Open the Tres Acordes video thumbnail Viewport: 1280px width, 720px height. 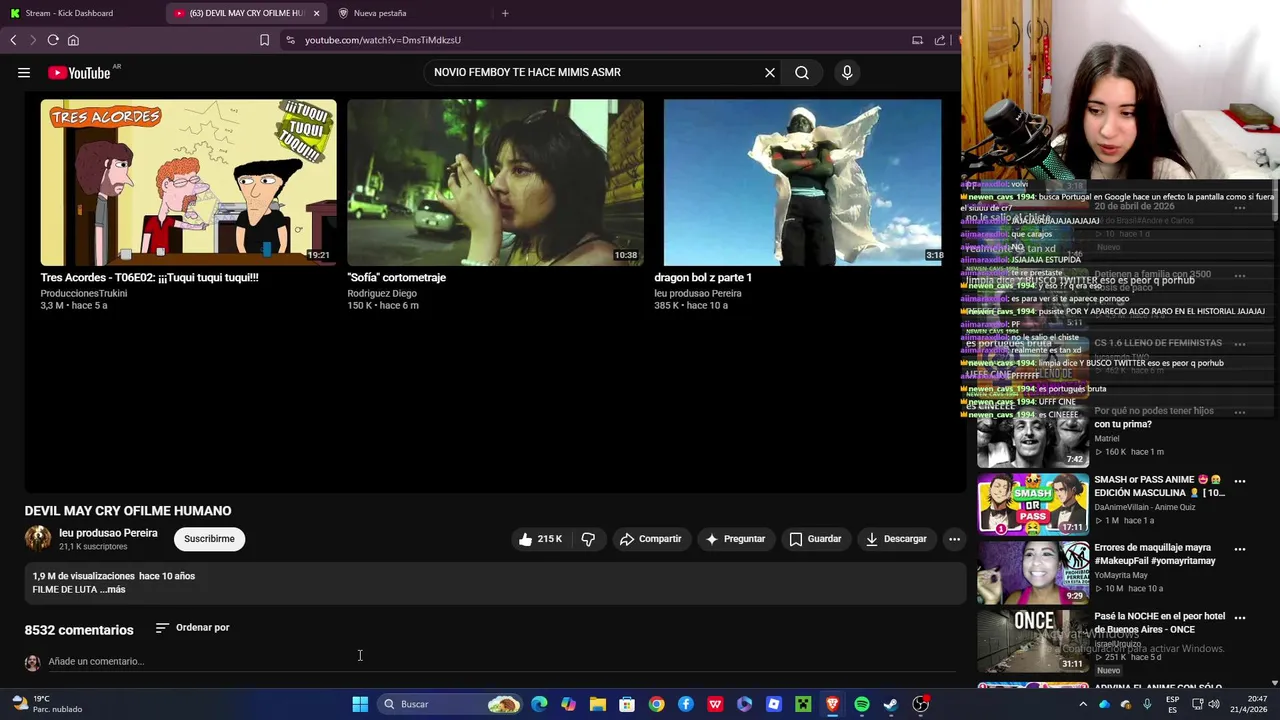tap(188, 182)
